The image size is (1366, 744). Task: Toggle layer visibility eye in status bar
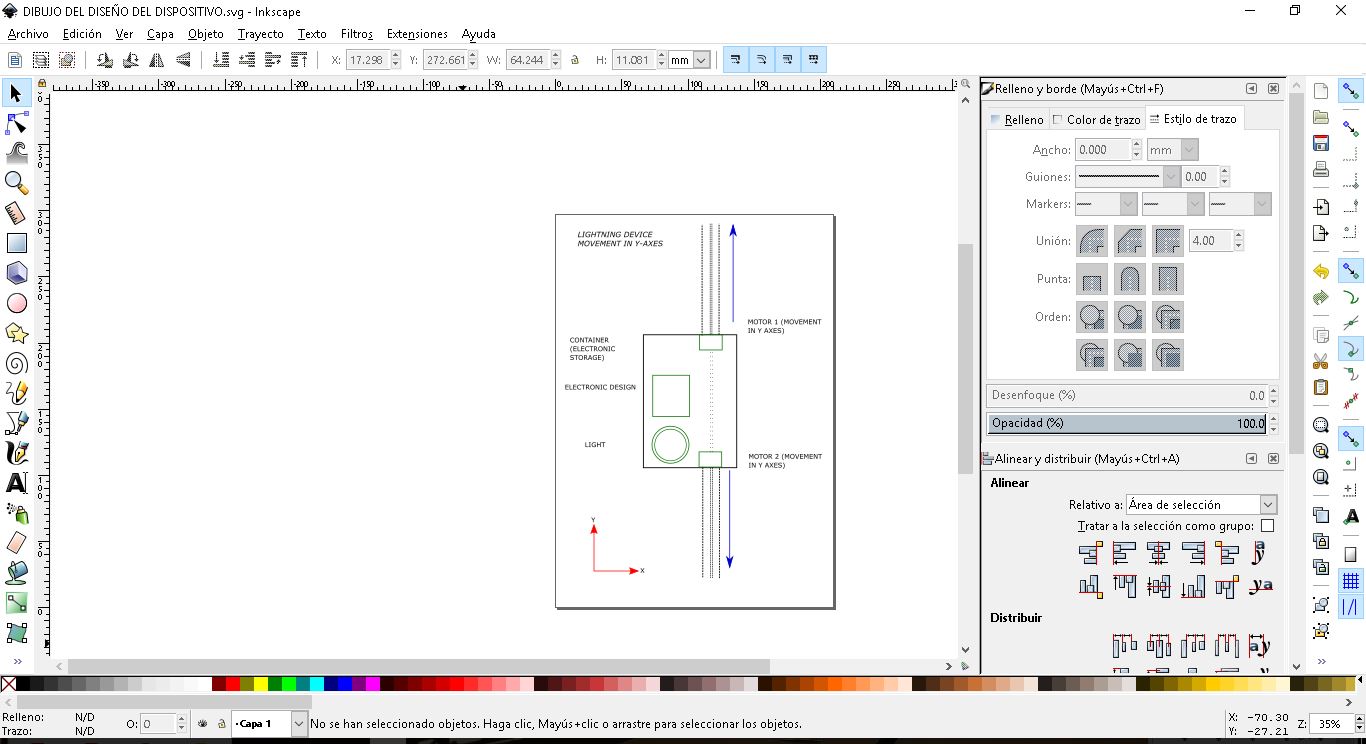coord(203,723)
